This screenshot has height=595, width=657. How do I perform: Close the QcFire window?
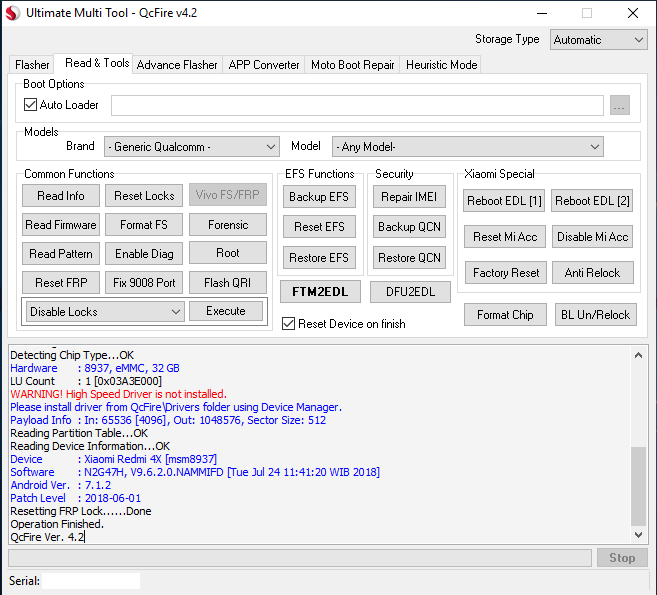point(633,13)
